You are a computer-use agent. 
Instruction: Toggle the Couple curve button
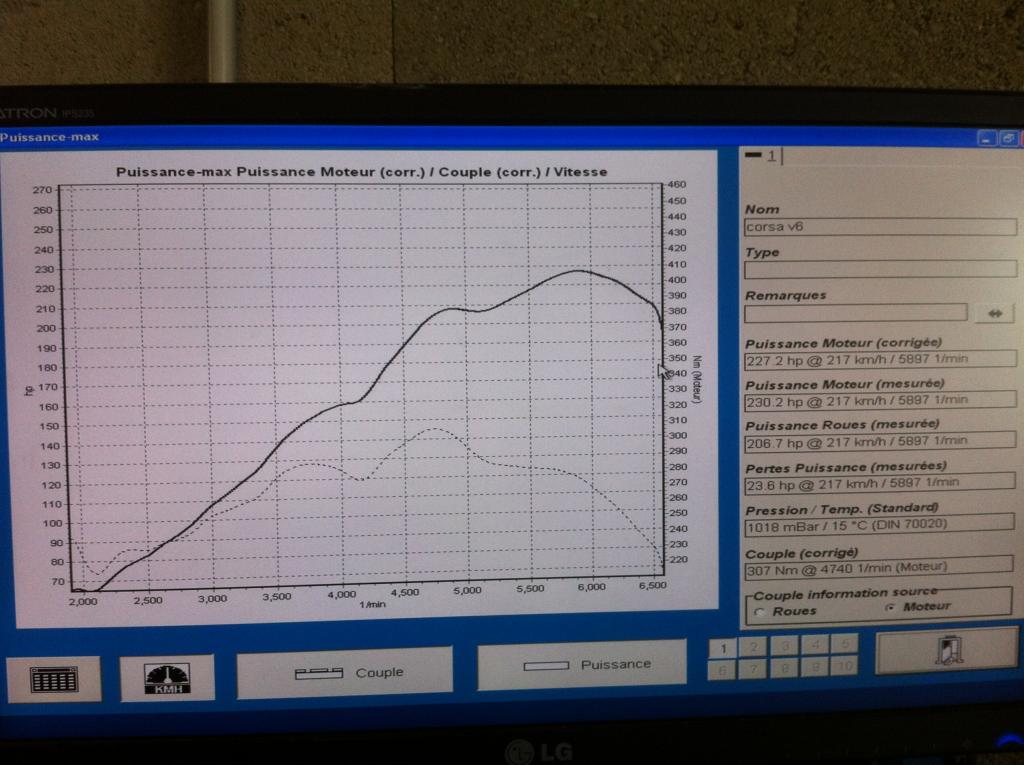344,673
